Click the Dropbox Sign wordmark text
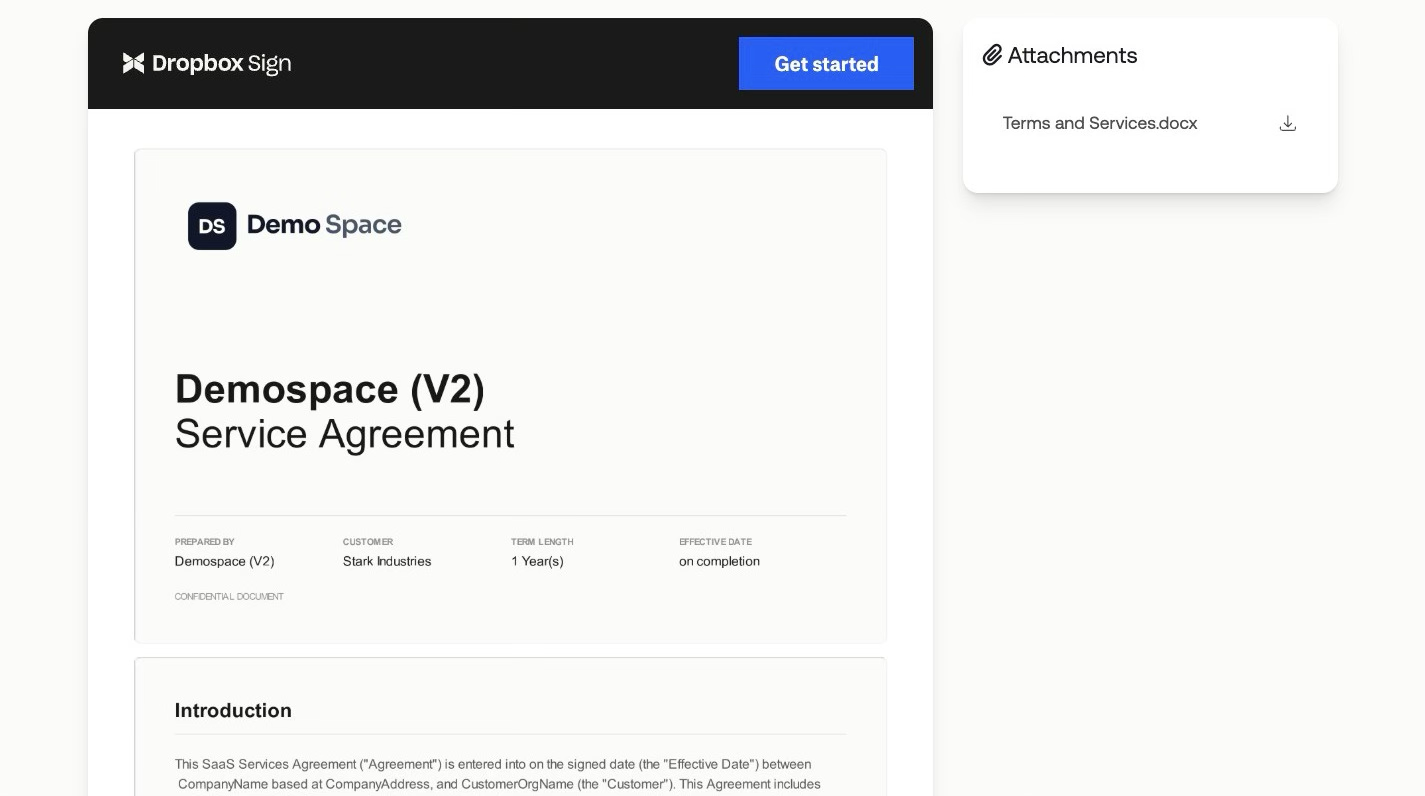 (x=221, y=63)
